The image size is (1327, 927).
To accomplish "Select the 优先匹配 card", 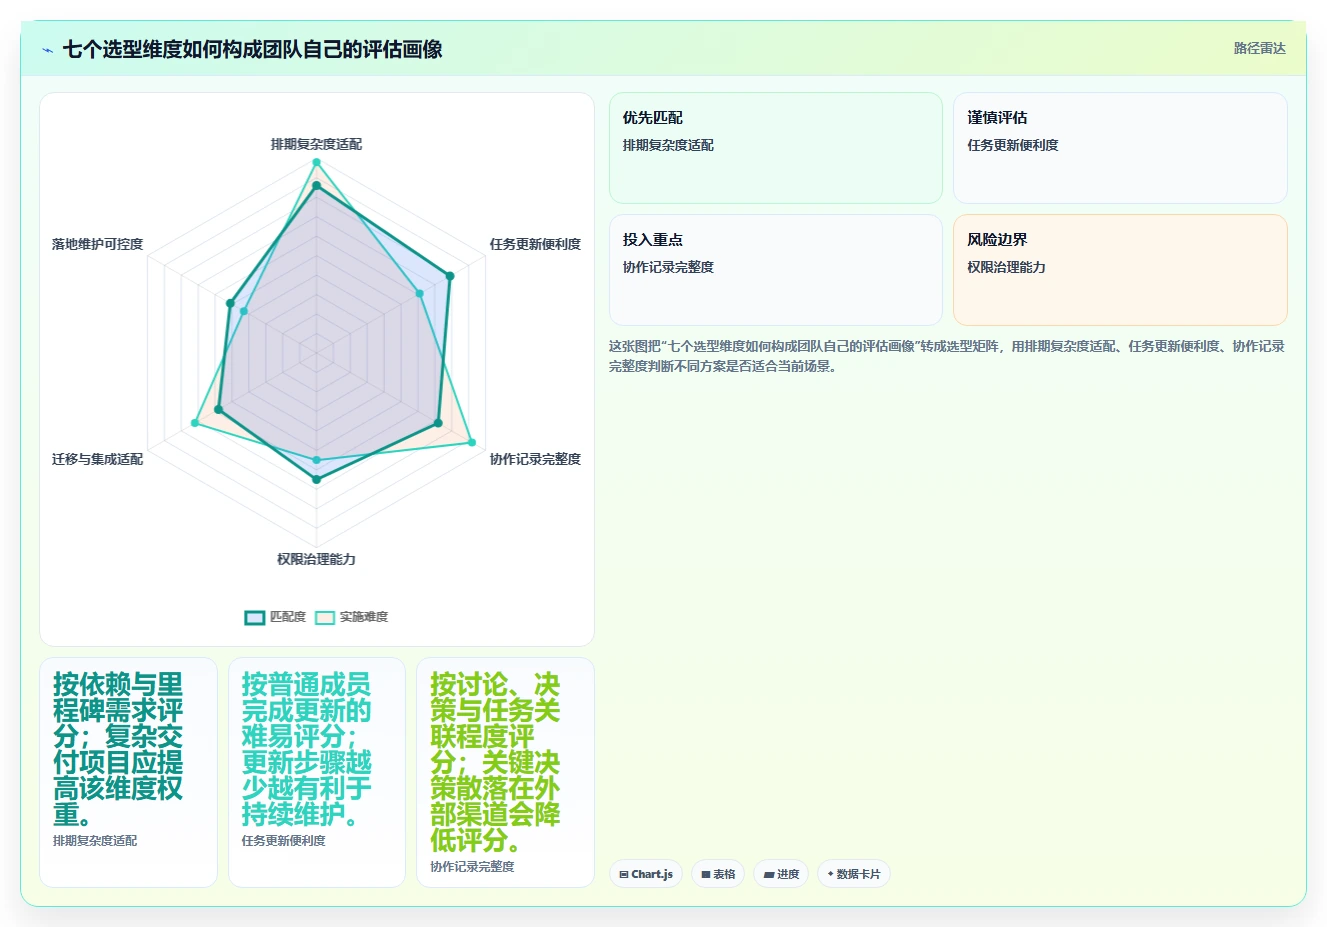I will pos(776,148).
